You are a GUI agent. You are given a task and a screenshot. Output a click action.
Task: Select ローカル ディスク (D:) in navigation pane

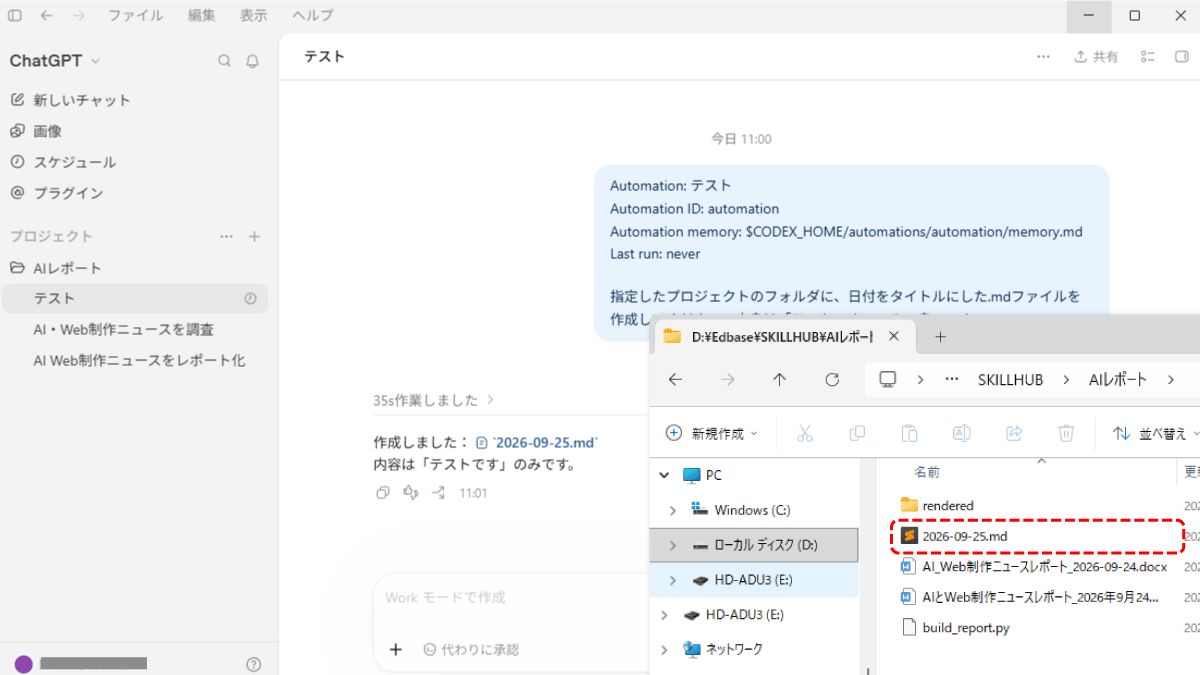(754, 545)
